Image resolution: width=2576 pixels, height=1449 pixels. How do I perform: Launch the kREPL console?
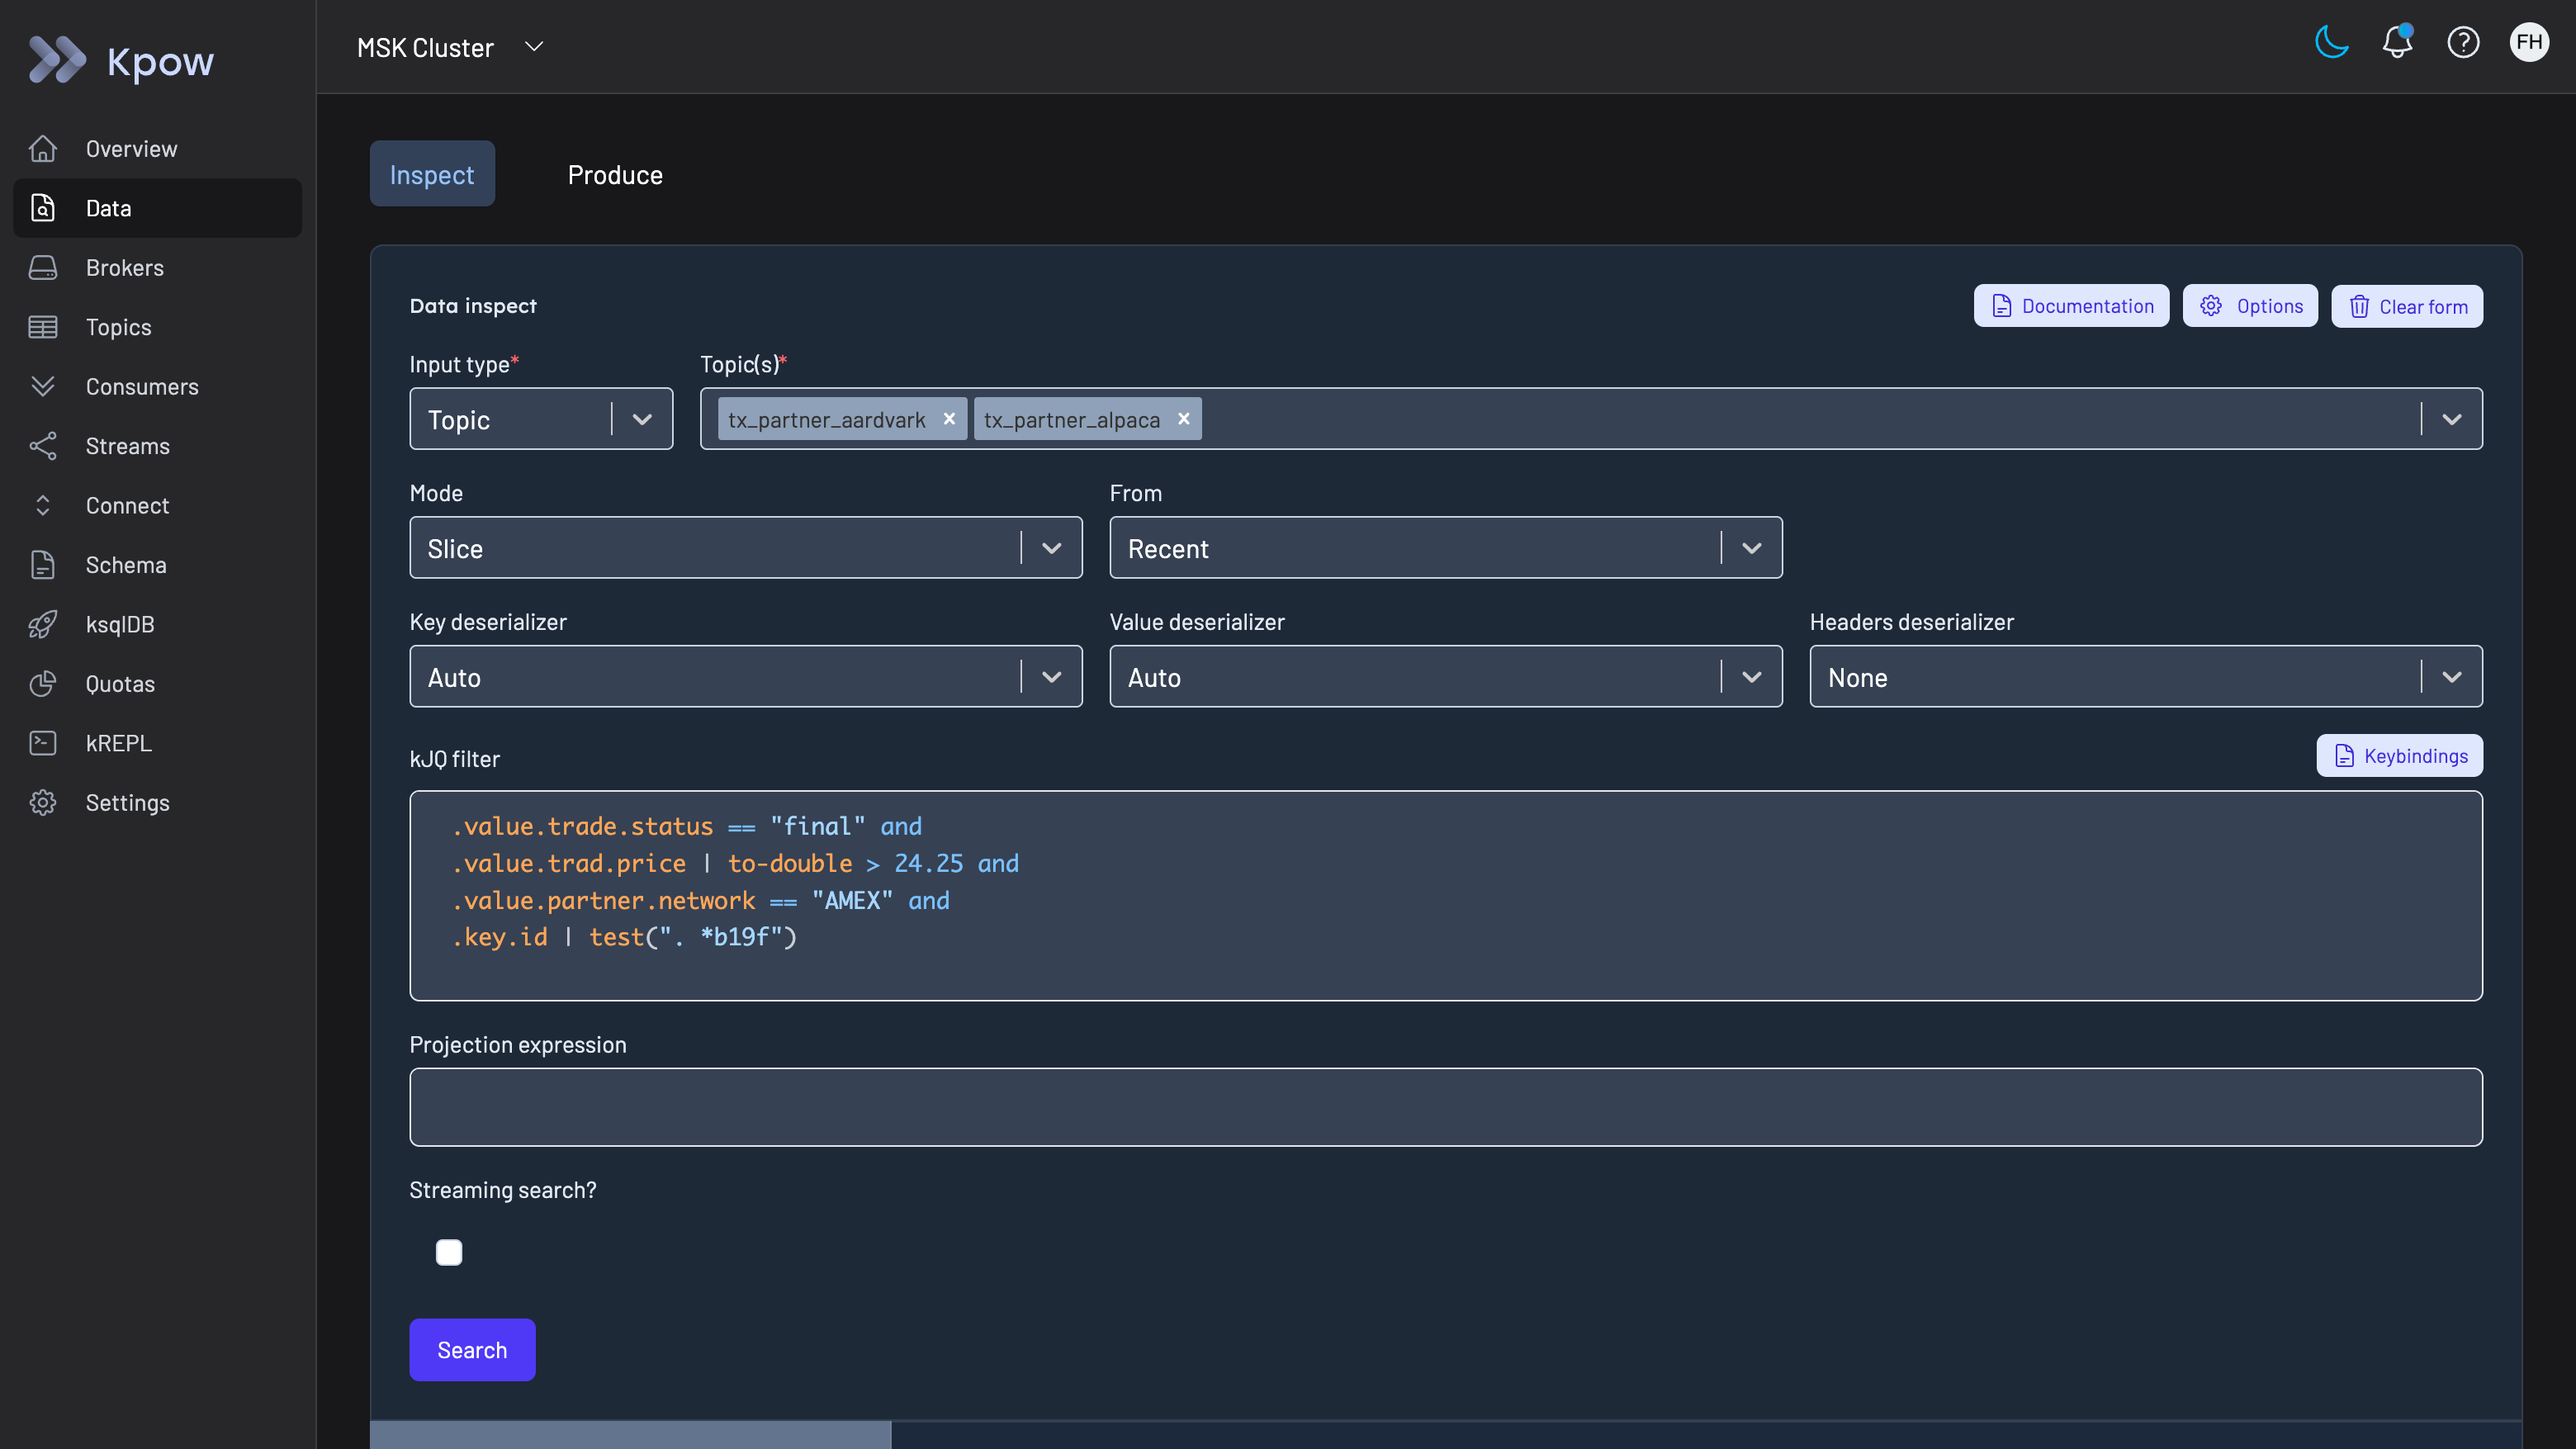click(117, 743)
